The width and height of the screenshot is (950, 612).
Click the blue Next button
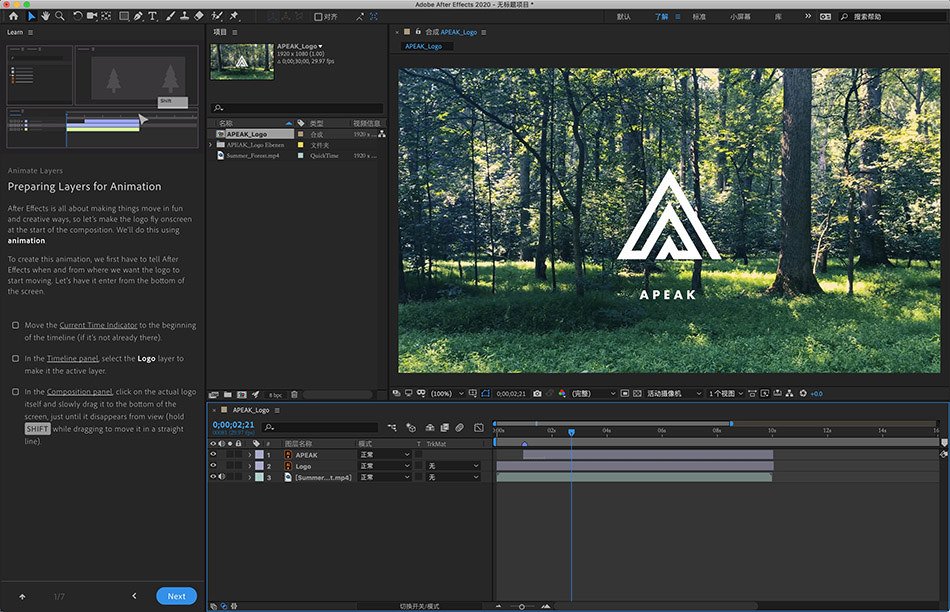pyautogui.click(x=176, y=596)
